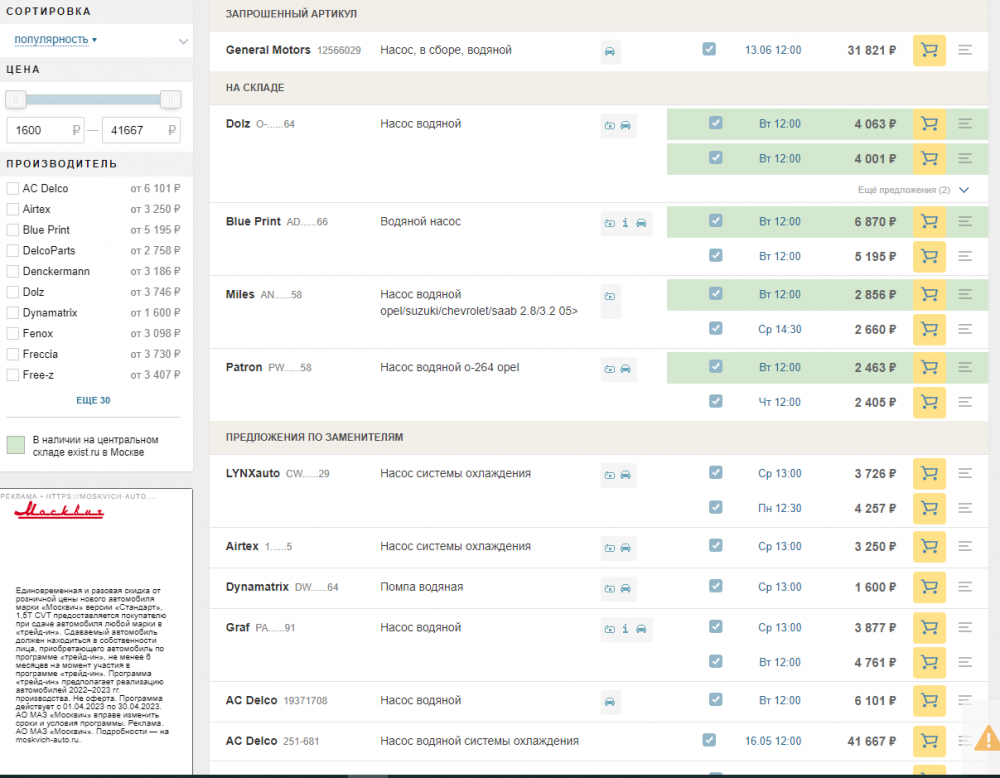Expand manufacturer list with ЕЩЕ 30
Image resolution: width=1000 pixels, height=778 pixels.
[x=93, y=400]
